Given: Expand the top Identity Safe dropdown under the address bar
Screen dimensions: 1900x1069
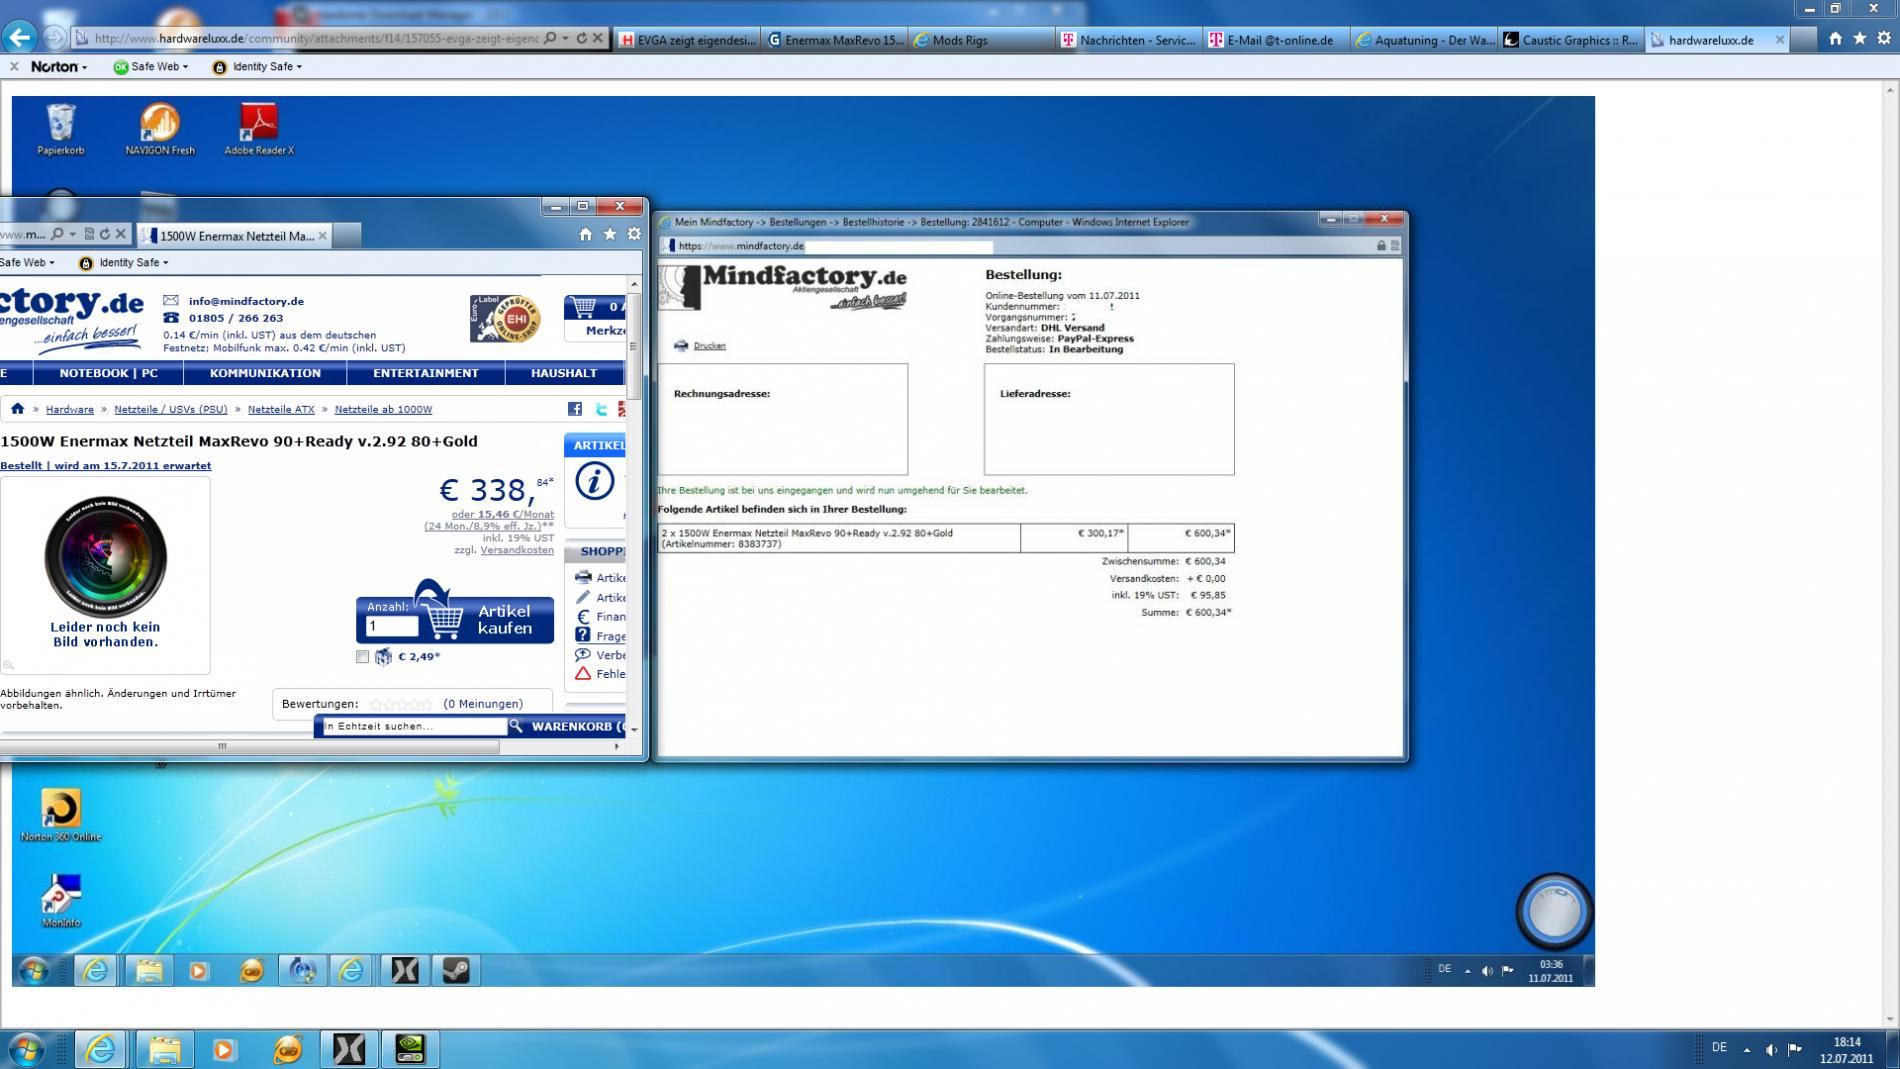Looking at the screenshot, I should tap(257, 66).
